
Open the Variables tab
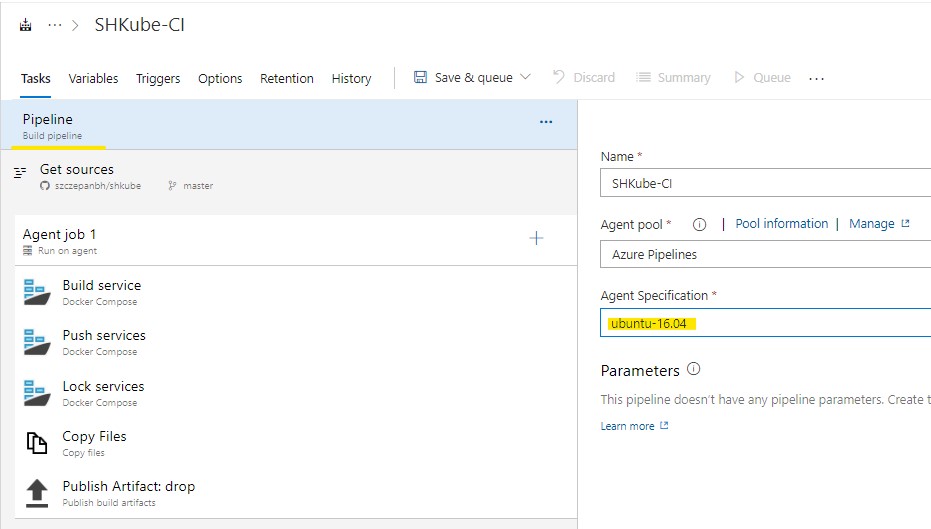(93, 78)
